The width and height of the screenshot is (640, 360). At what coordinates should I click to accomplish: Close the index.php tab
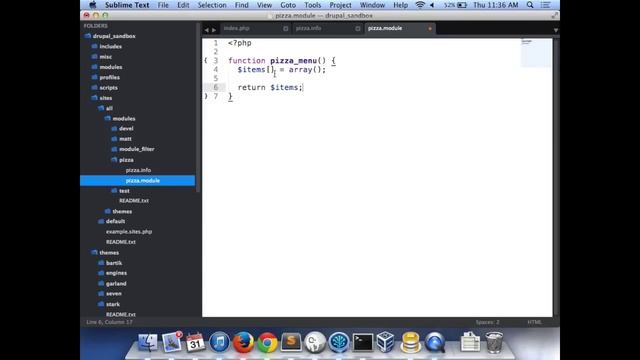[286, 29]
